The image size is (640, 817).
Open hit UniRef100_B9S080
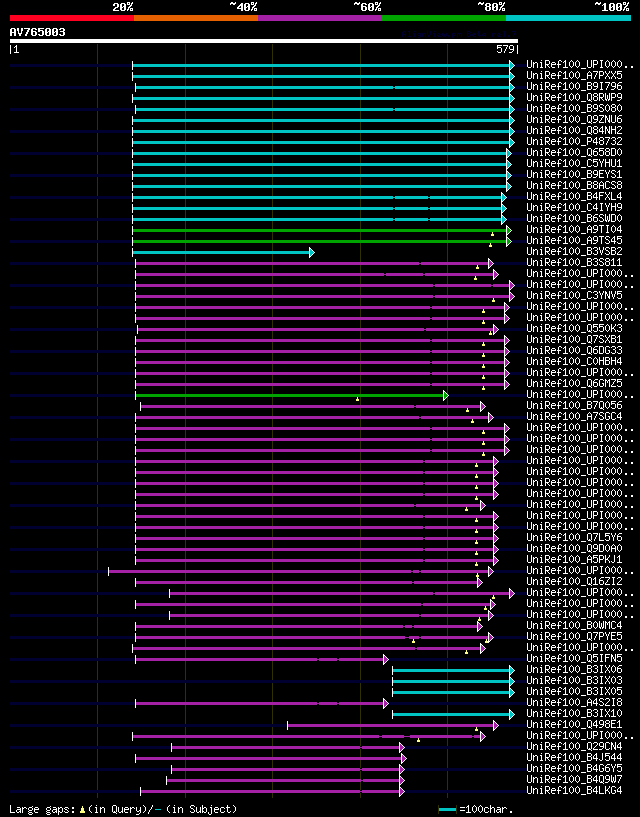pos(574,108)
